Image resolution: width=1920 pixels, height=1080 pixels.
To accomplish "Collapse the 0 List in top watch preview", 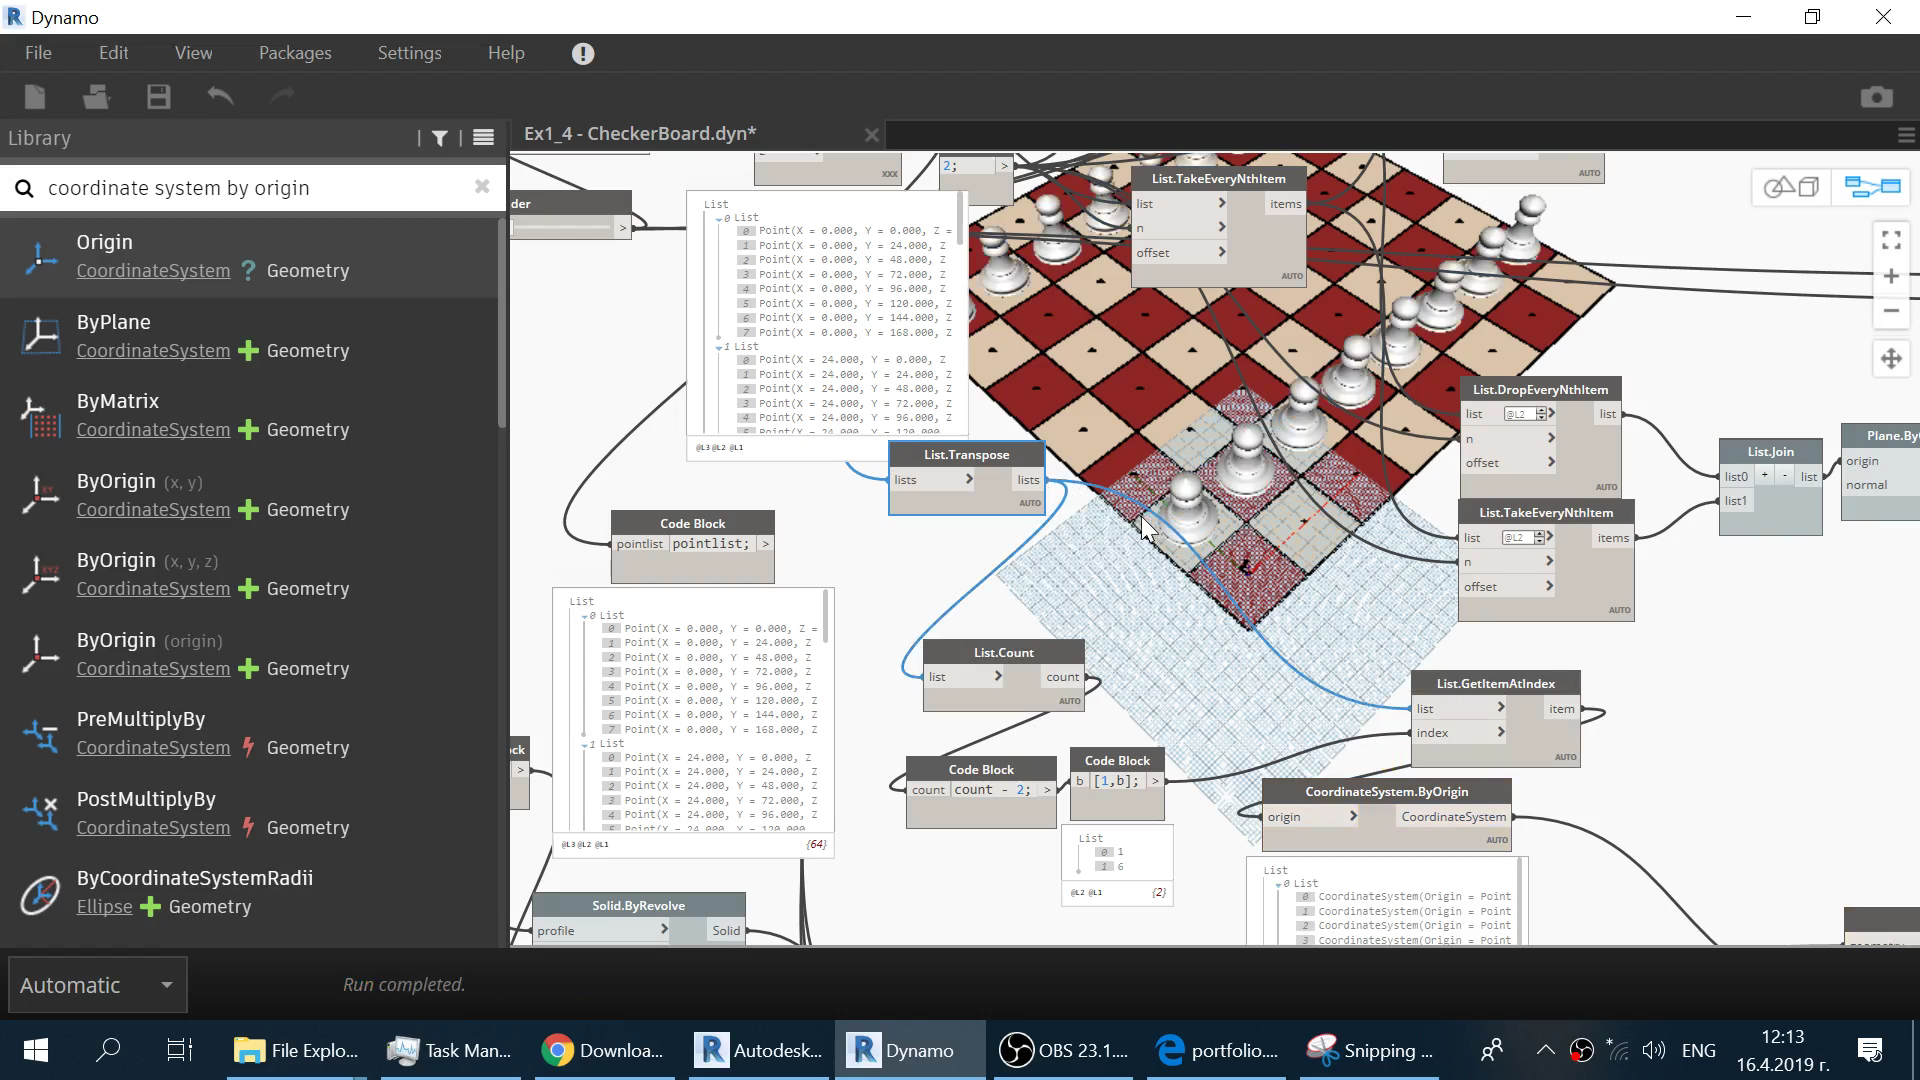I will pos(719,218).
